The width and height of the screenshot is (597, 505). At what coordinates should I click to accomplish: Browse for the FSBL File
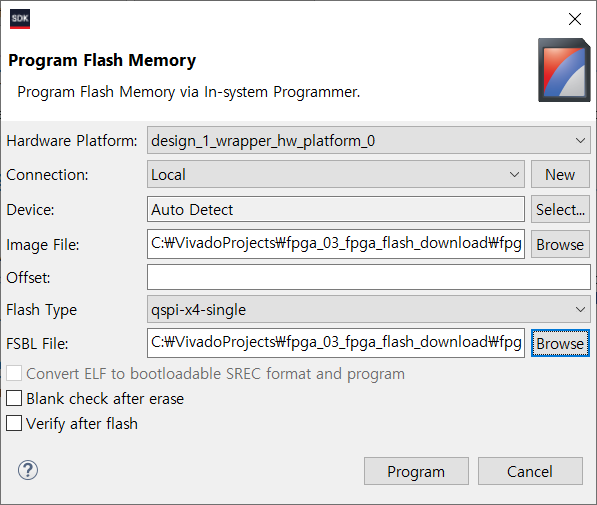pos(560,344)
